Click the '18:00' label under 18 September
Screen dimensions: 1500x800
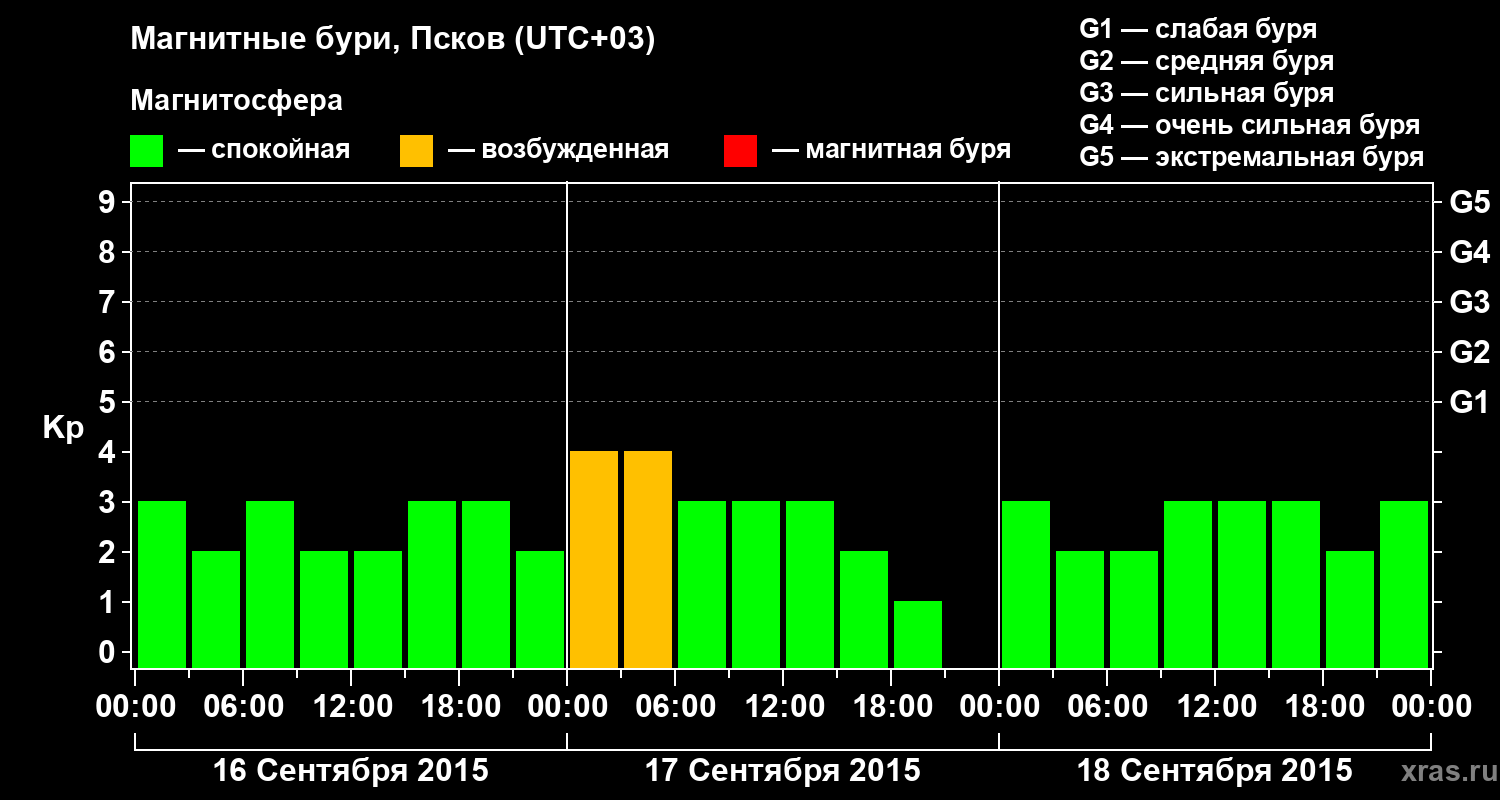(1323, 707)
